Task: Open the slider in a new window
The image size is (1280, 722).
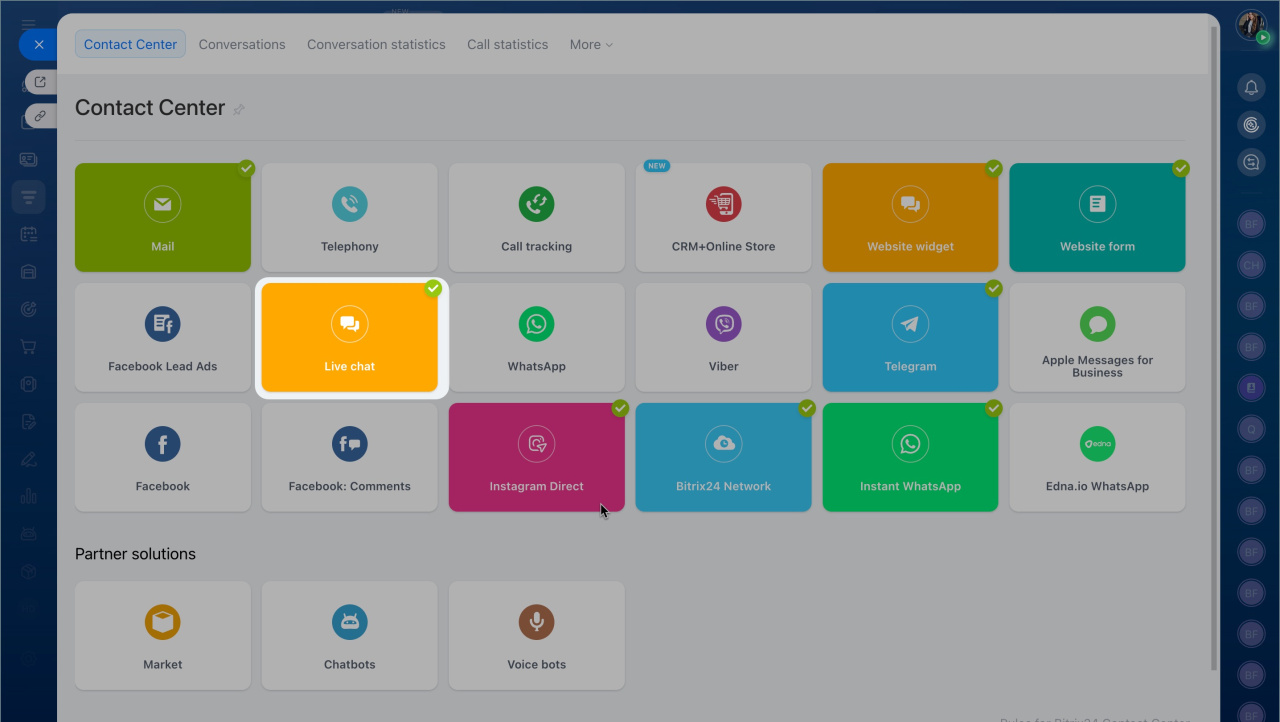Action: coord(40,82)
